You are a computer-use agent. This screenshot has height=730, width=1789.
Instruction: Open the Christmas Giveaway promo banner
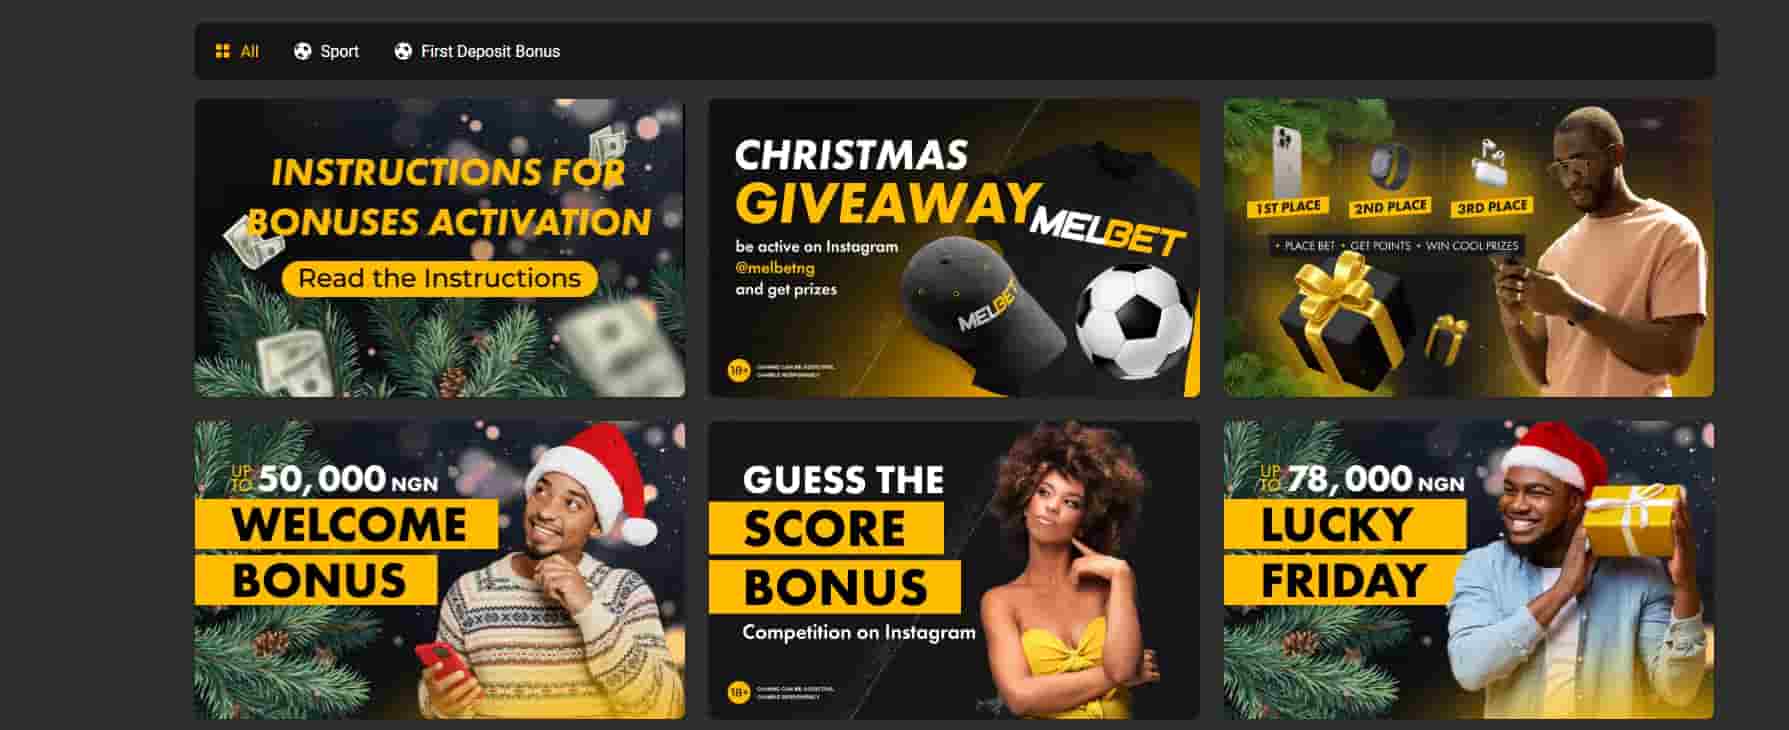[954, 247]
